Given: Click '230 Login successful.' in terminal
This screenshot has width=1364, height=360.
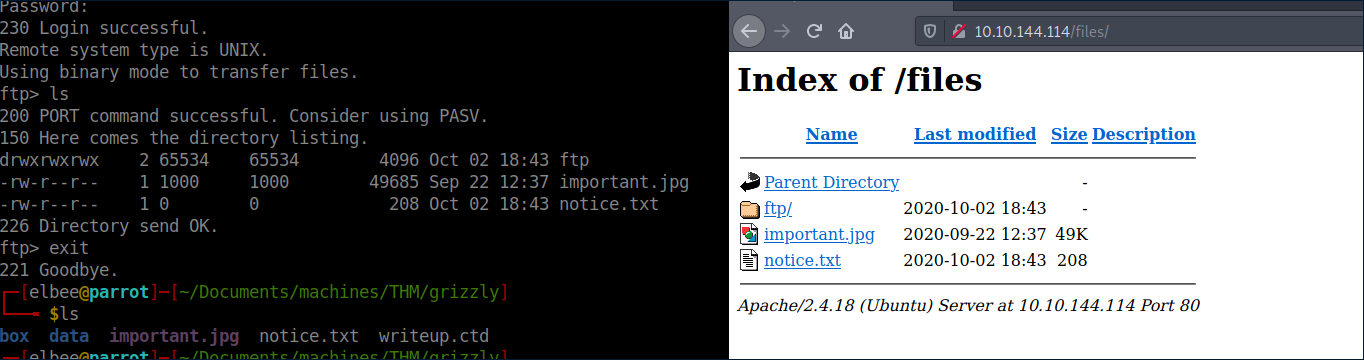Looking at the screenshot, I should (104, 27).
